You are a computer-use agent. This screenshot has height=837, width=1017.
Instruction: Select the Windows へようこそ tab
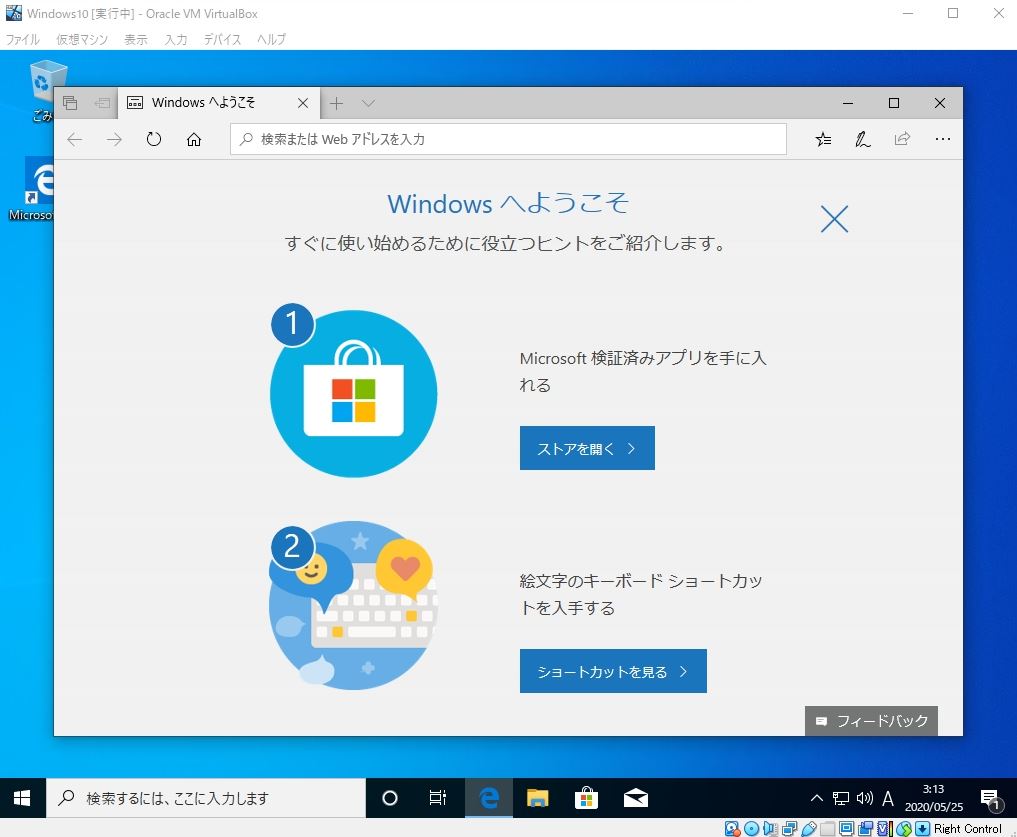click(217, 103)
